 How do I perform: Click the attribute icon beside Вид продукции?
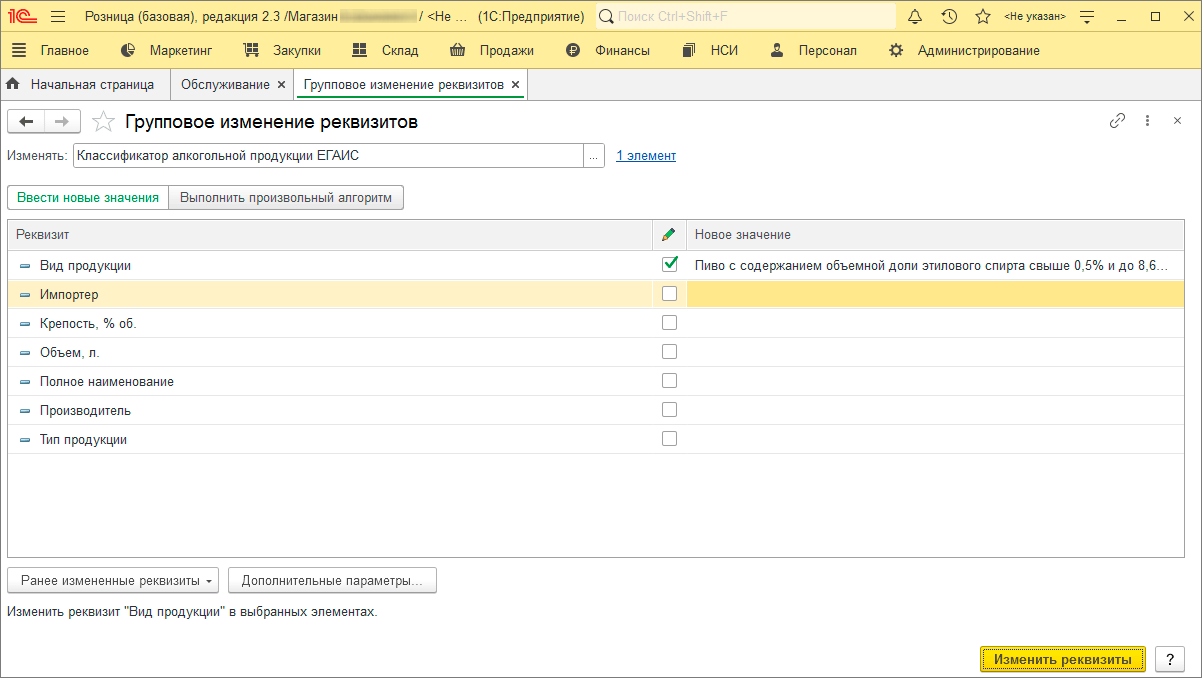click(25, 266)
